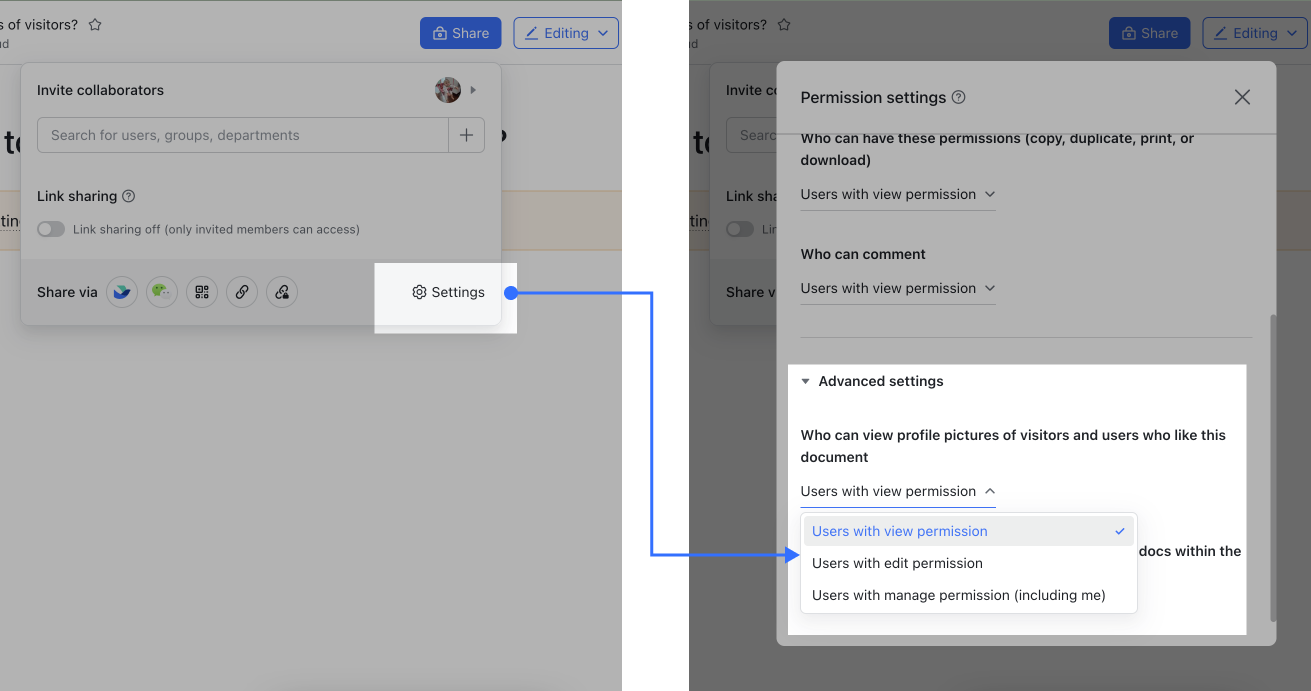This screenshot has height=691, width=1311.
Task: Open Settings from the share panel
Action: click(x=448, y=292)
